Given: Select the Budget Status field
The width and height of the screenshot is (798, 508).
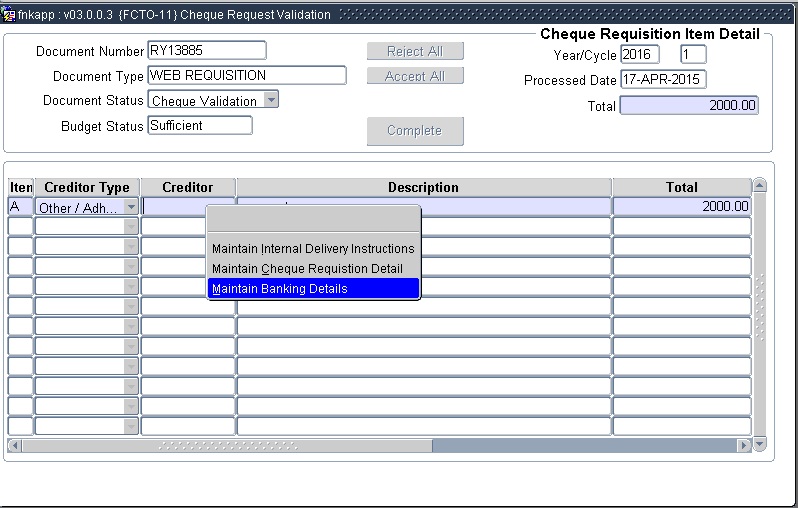Looking at the screenshot, I should pyautogui.click(x=199, y=126).
